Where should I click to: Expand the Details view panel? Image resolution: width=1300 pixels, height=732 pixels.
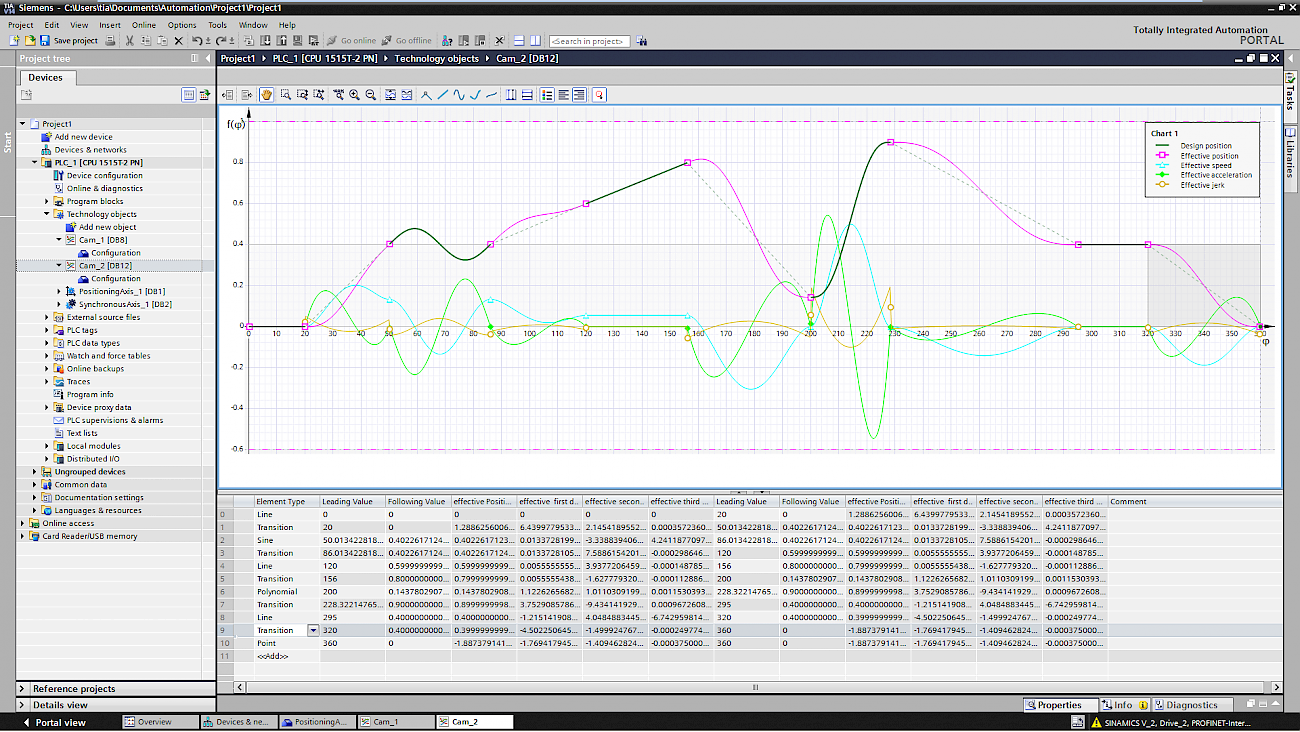coord(24,705)
